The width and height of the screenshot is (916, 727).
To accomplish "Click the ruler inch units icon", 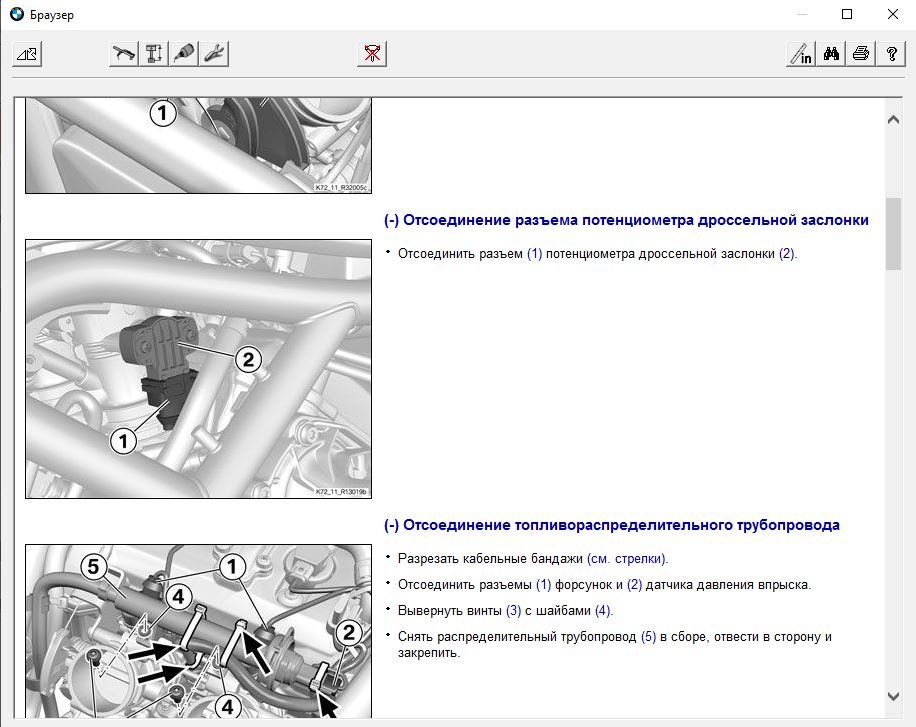I will (800, 54).
